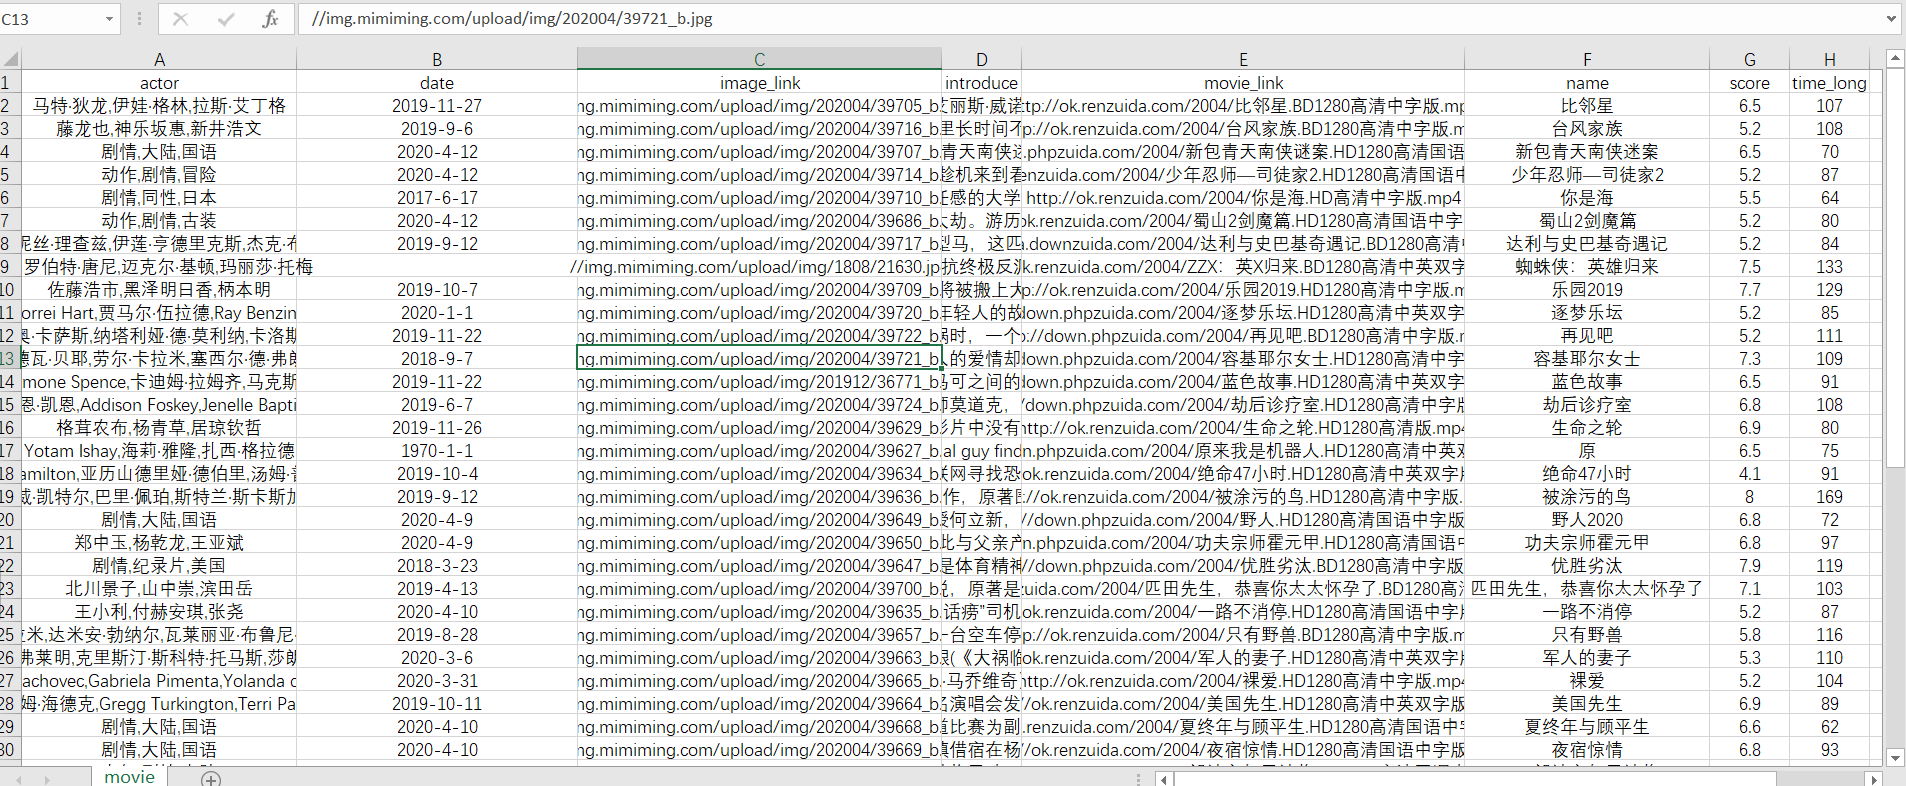Select column F header
This screenshot has height=786, width=1906.
point(1587,59)
